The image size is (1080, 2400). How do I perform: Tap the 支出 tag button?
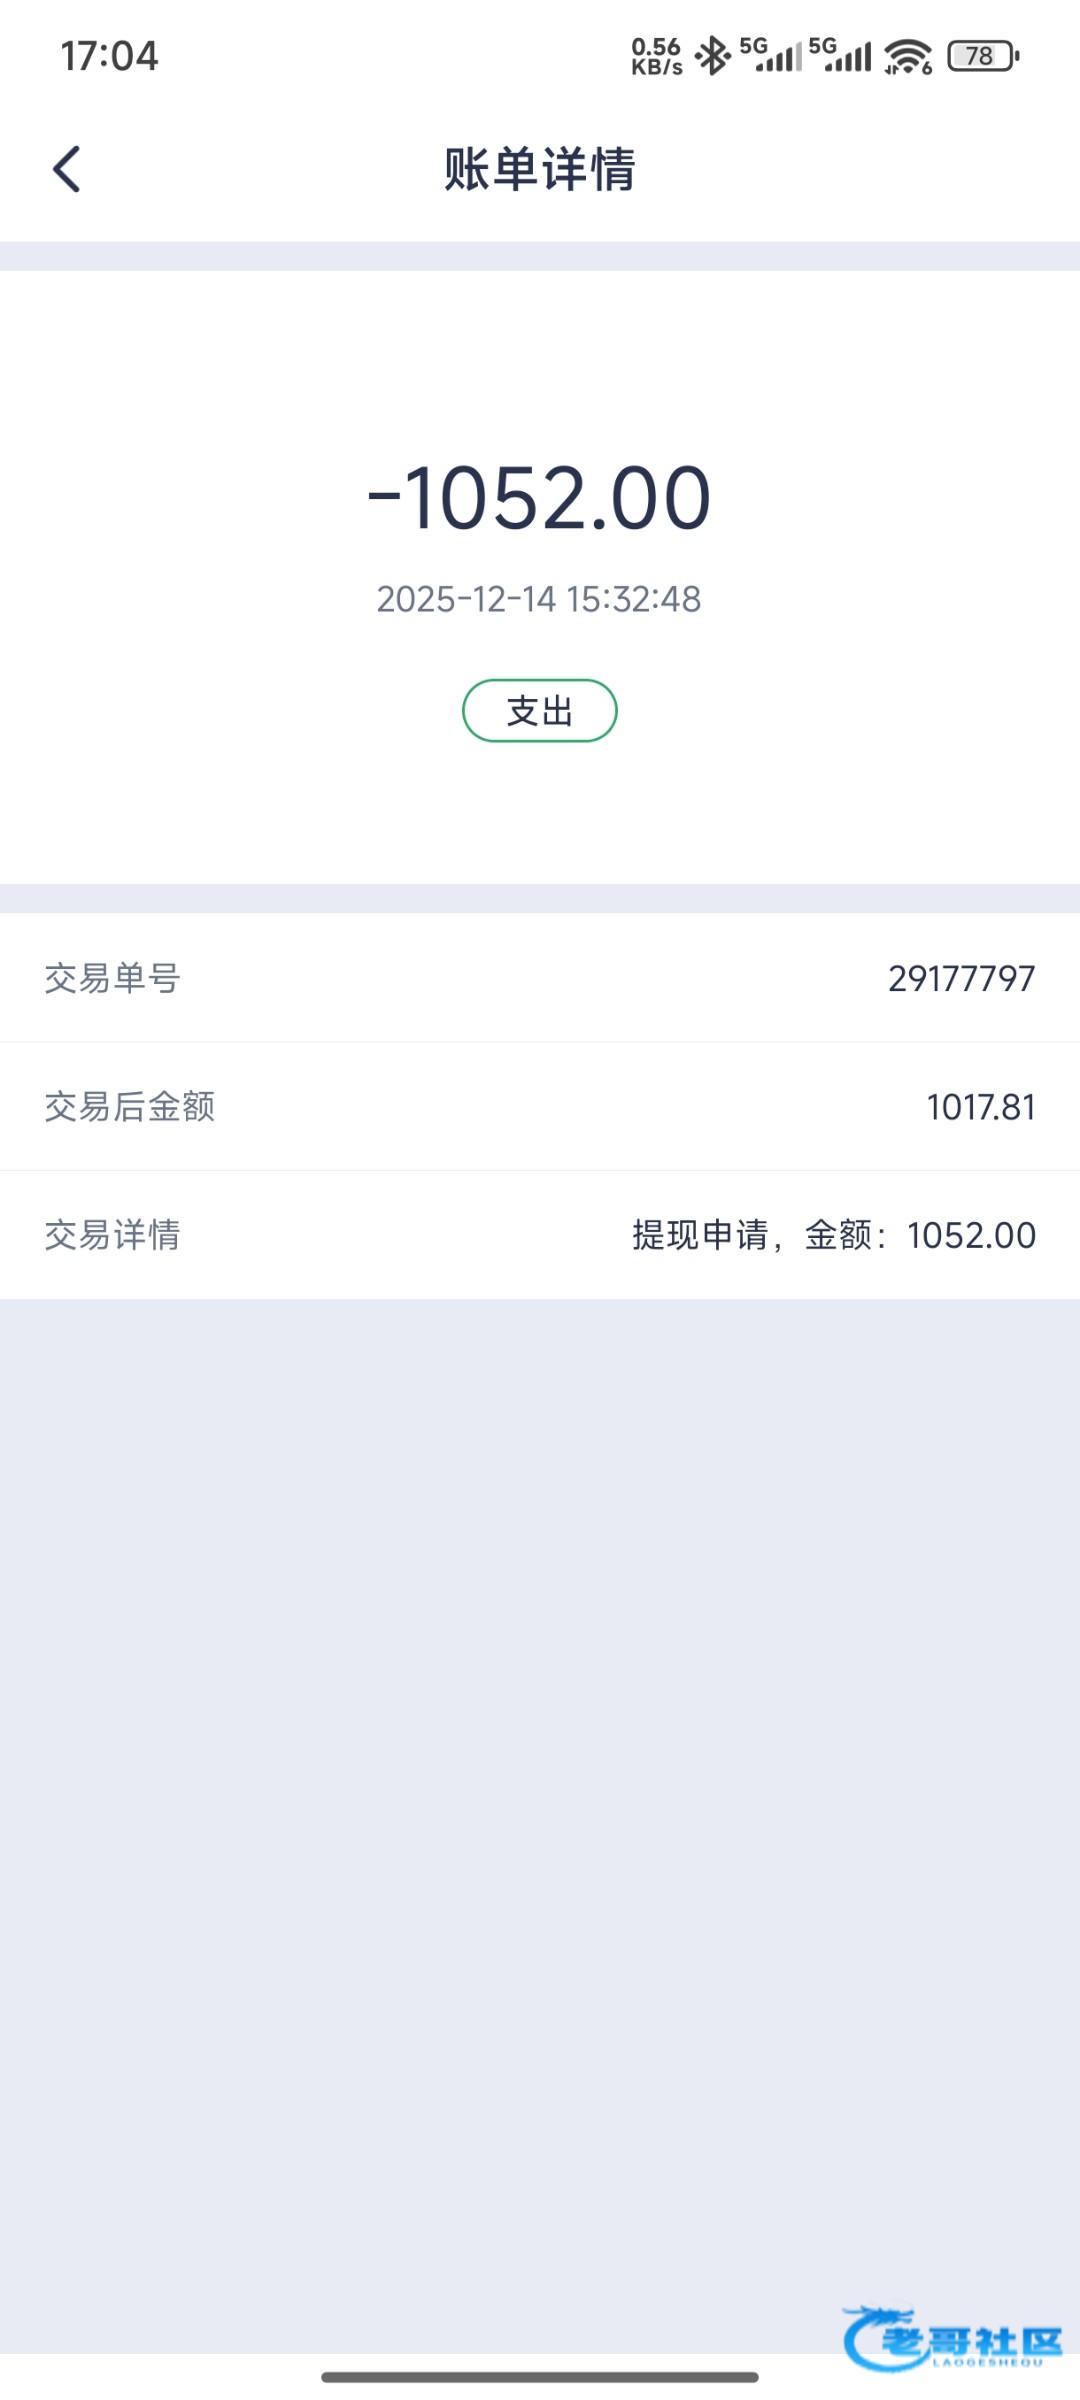(x=540, y=711)
